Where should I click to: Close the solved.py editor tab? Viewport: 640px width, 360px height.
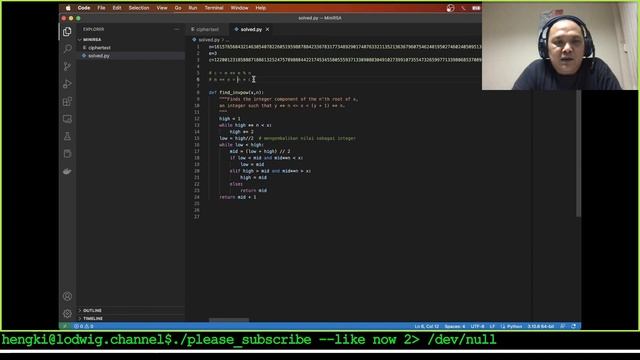coord(267,29)
